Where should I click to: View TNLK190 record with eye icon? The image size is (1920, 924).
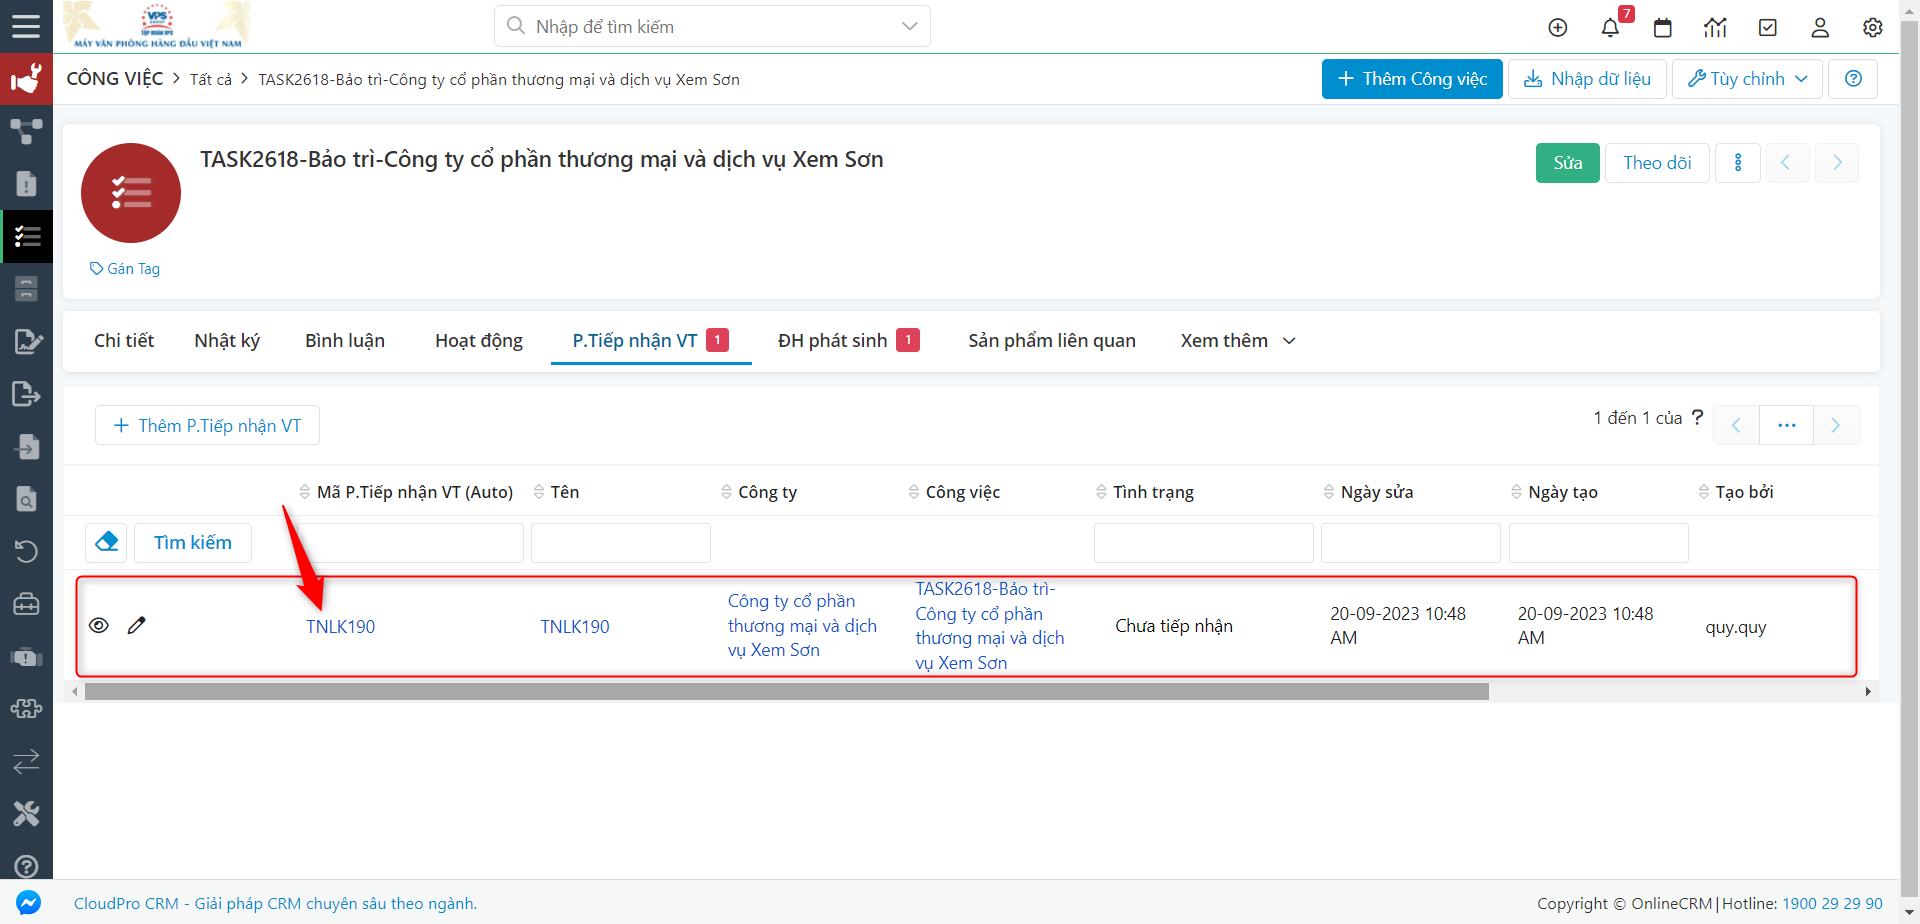[x=99, y=625]
